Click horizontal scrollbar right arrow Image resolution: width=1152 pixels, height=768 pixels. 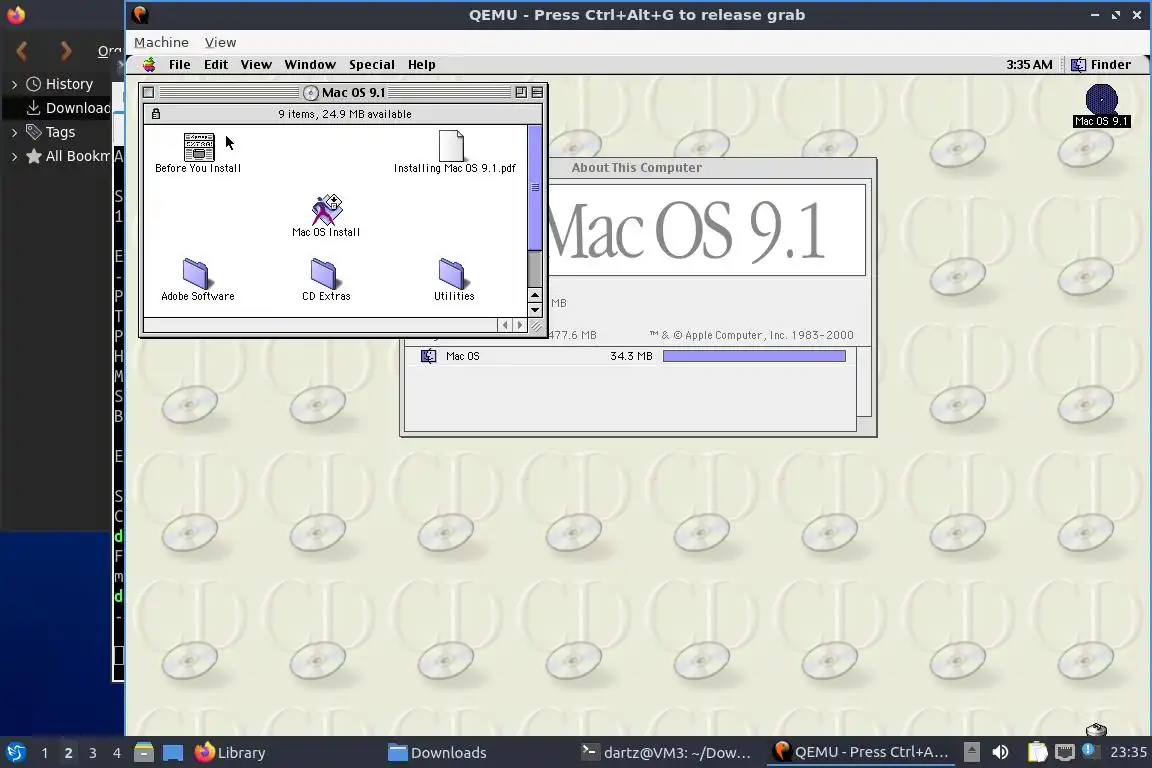point(519,325)
